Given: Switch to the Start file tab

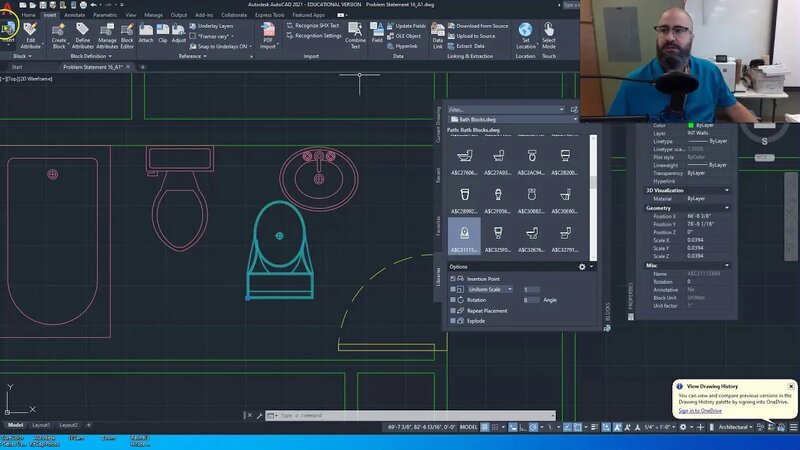Looking at the screenshot, I should tap(17, 67).
